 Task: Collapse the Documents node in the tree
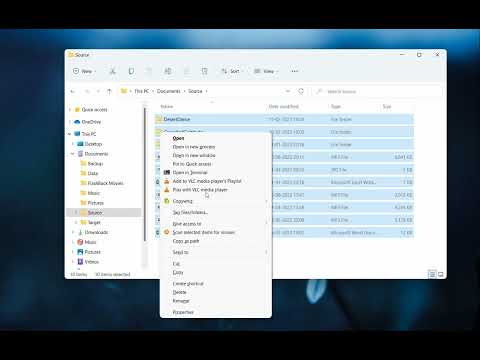(x=73, y=154)
